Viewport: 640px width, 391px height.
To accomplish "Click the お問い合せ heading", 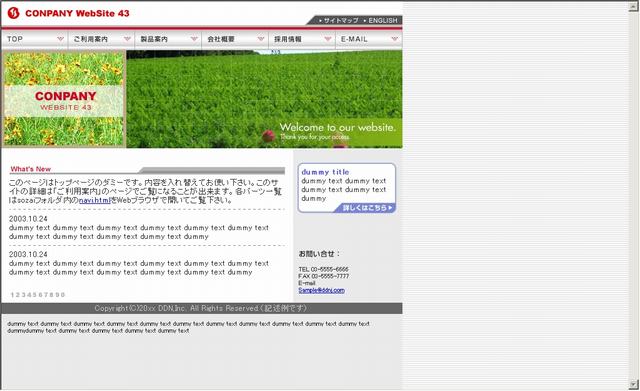I will tap(319, 254).
